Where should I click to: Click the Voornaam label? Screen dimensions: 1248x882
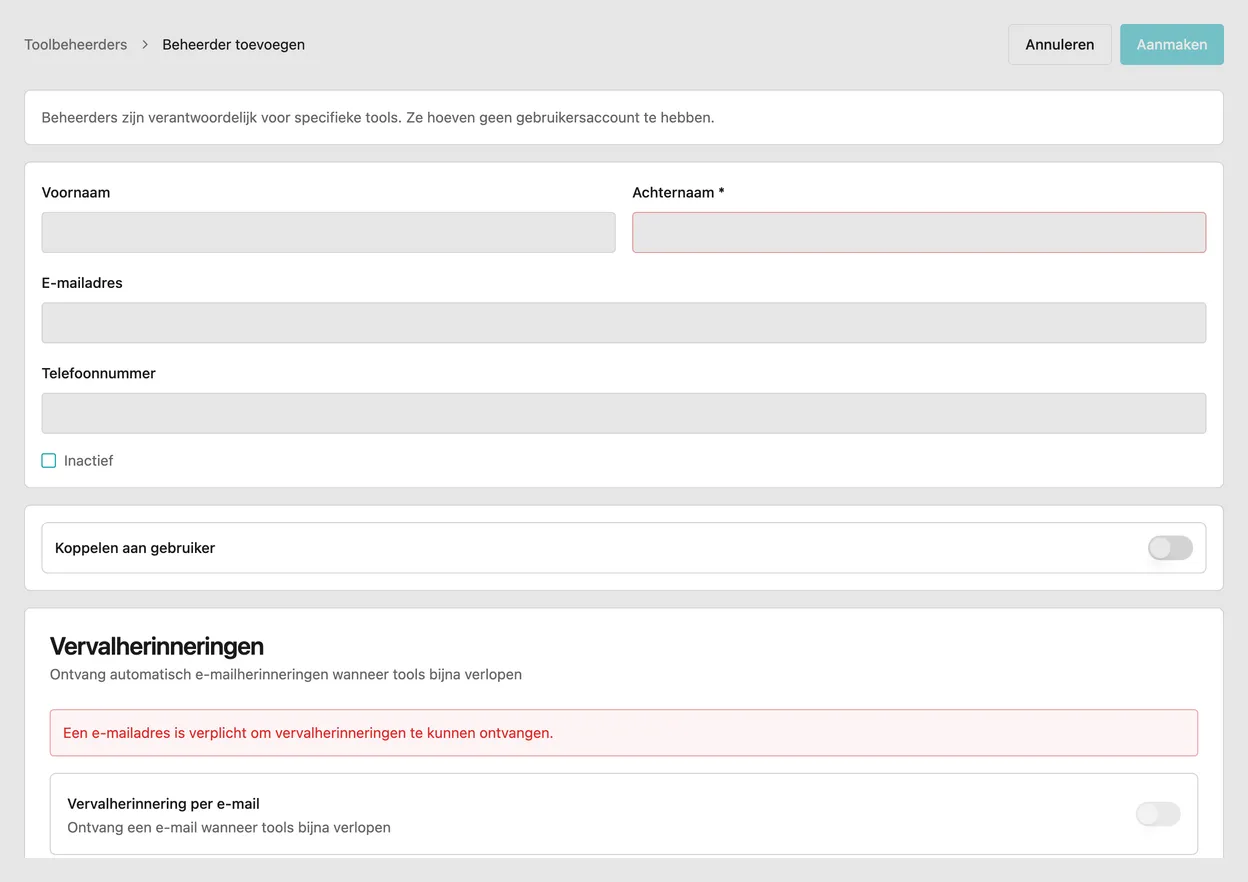pos(76,192)
